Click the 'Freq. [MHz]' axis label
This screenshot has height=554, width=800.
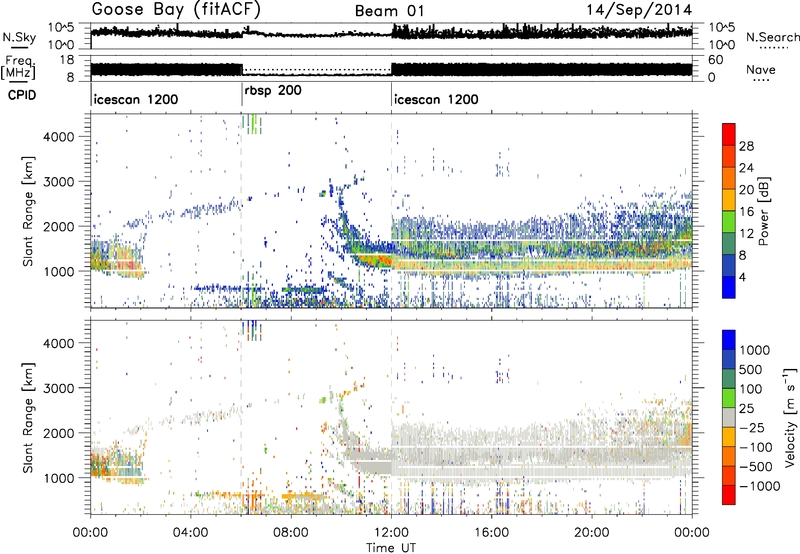[18, 68]
